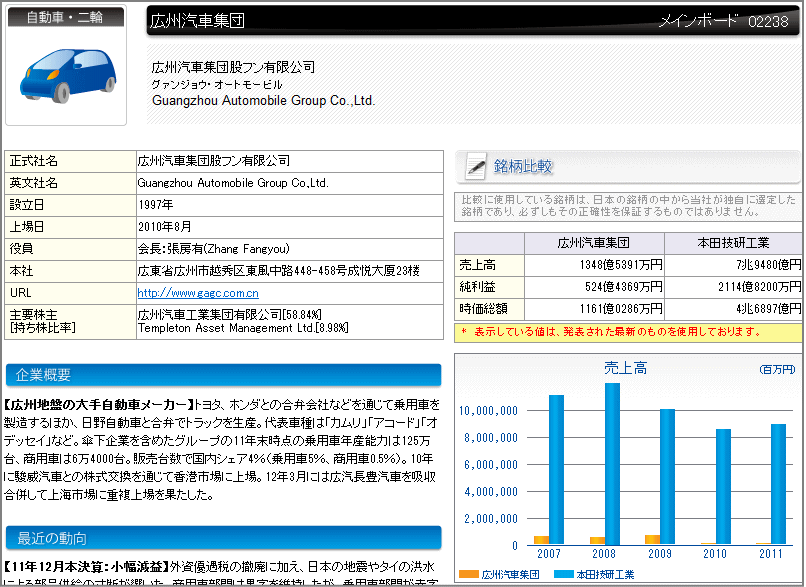
Task: Click the 時価総額 row label
Action: (x=483, y=309)
